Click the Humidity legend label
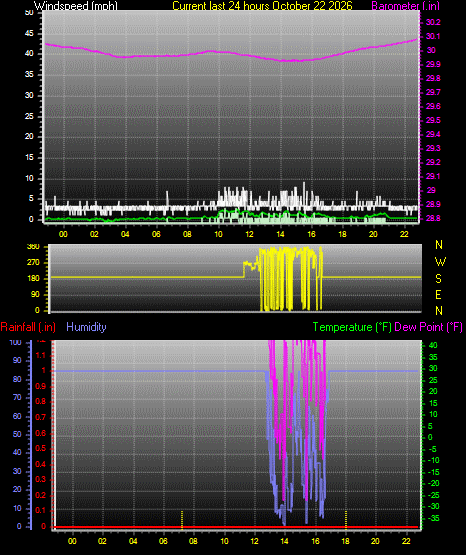Screen dimensions: 466x555 click(x=86, y=327)
